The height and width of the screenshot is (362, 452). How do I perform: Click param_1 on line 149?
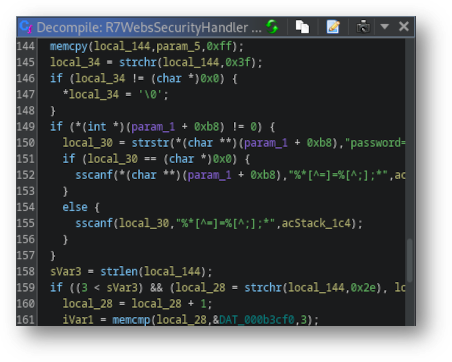(x=153, y=127)
